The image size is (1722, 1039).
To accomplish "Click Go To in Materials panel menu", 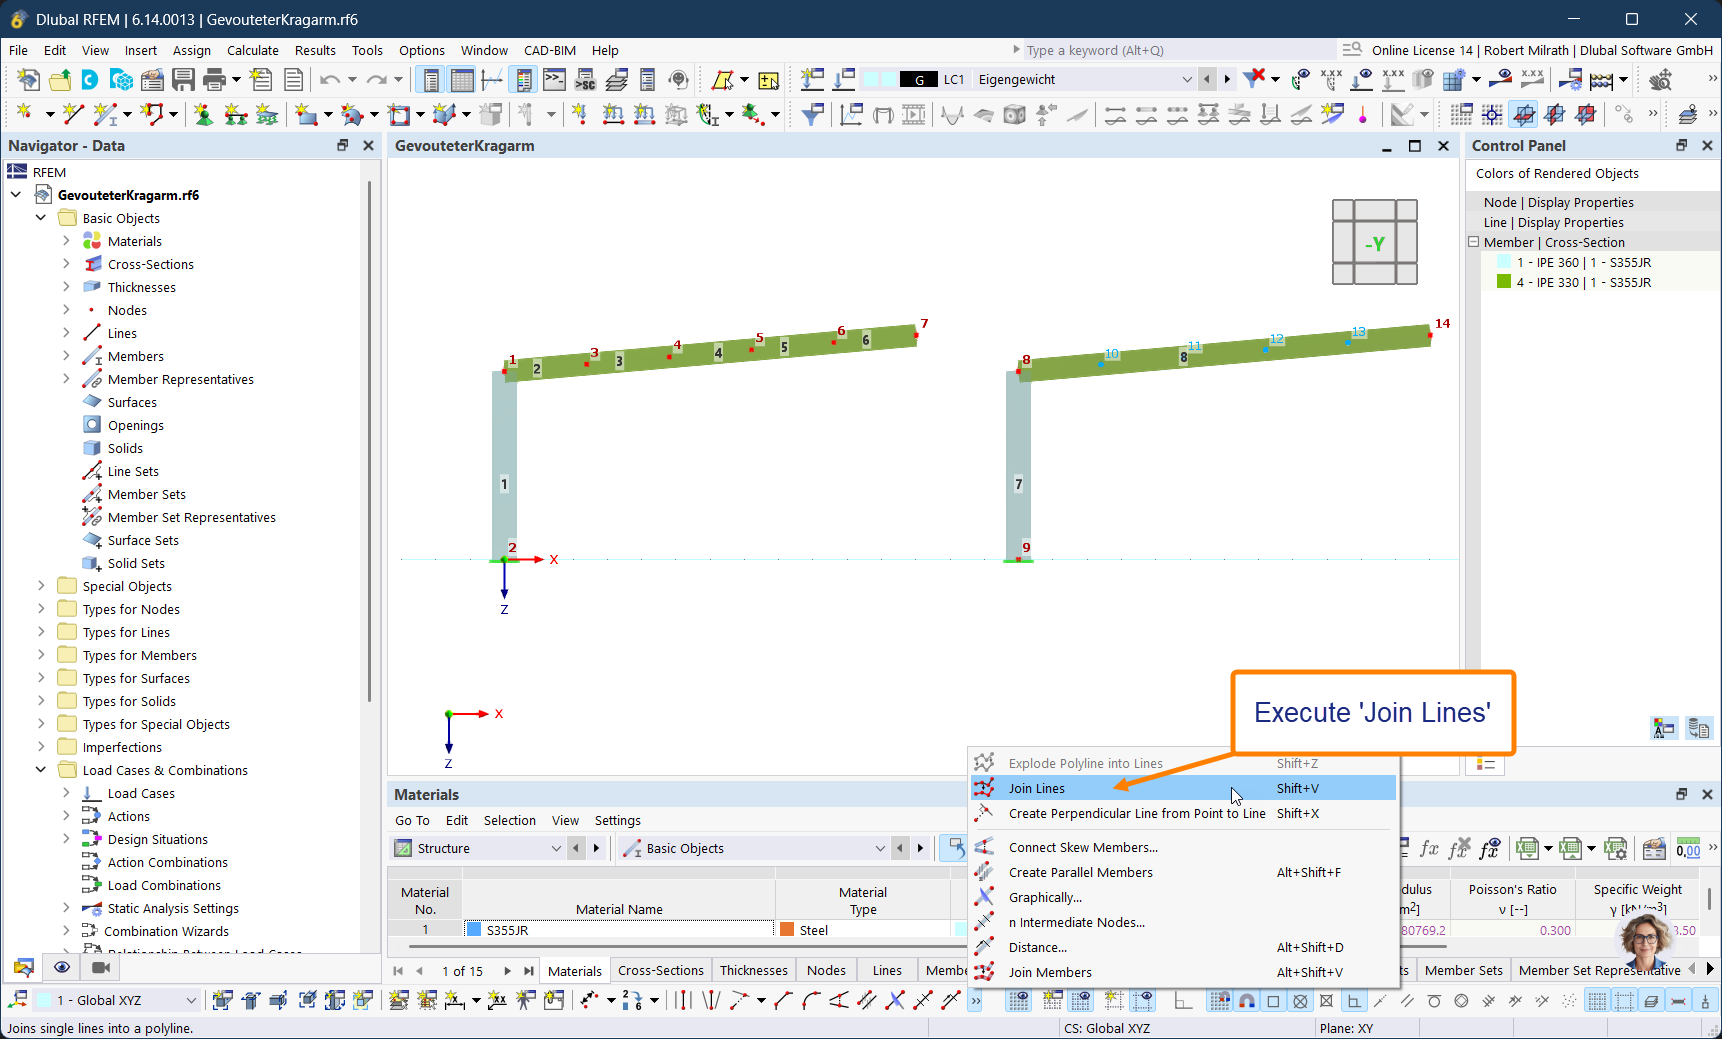I will pyautogui.click(x=412, y=820).
